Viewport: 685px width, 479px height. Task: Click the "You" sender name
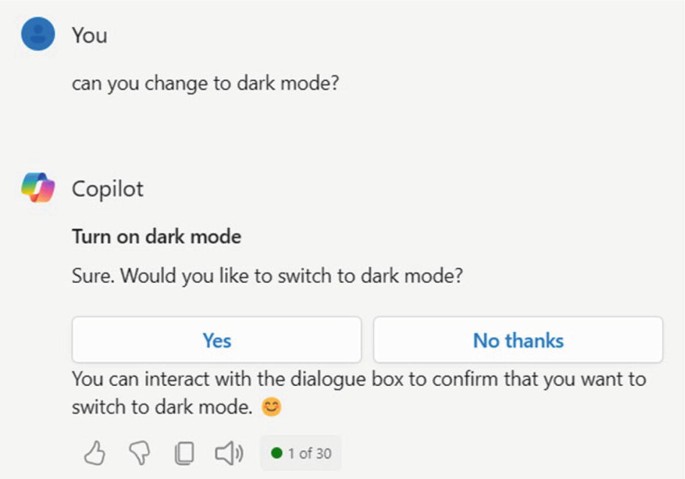click(89, 36)
